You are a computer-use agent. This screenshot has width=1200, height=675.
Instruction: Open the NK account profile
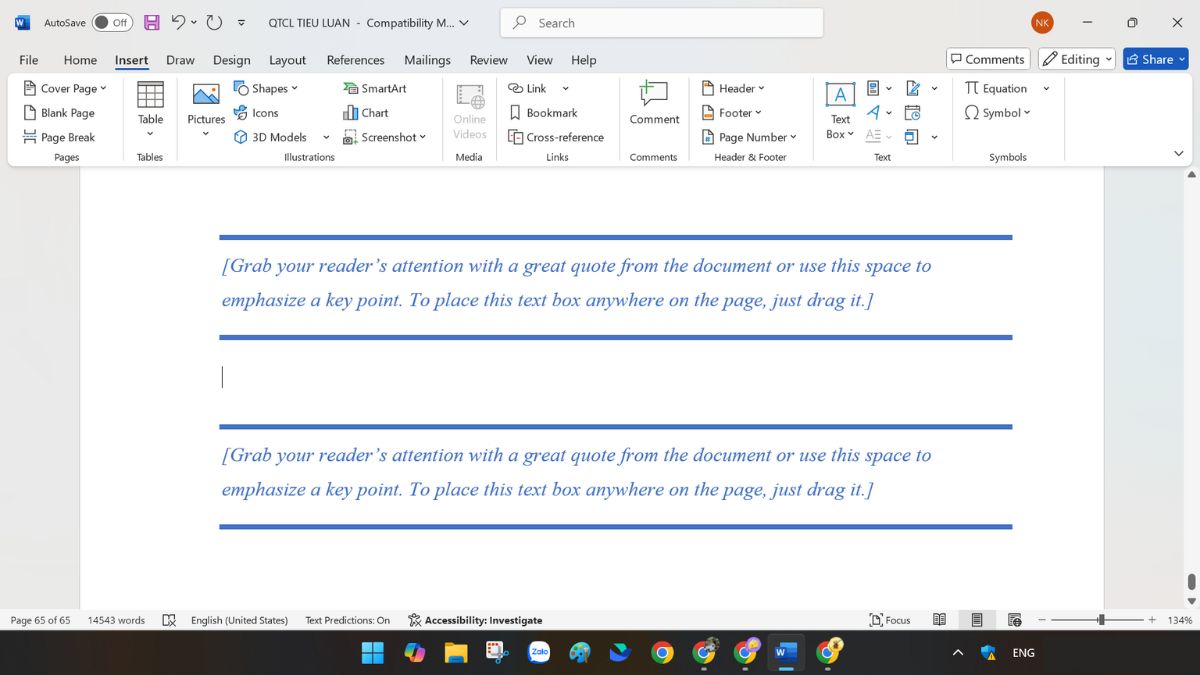pyautogui.click(x=1042, y=22)
